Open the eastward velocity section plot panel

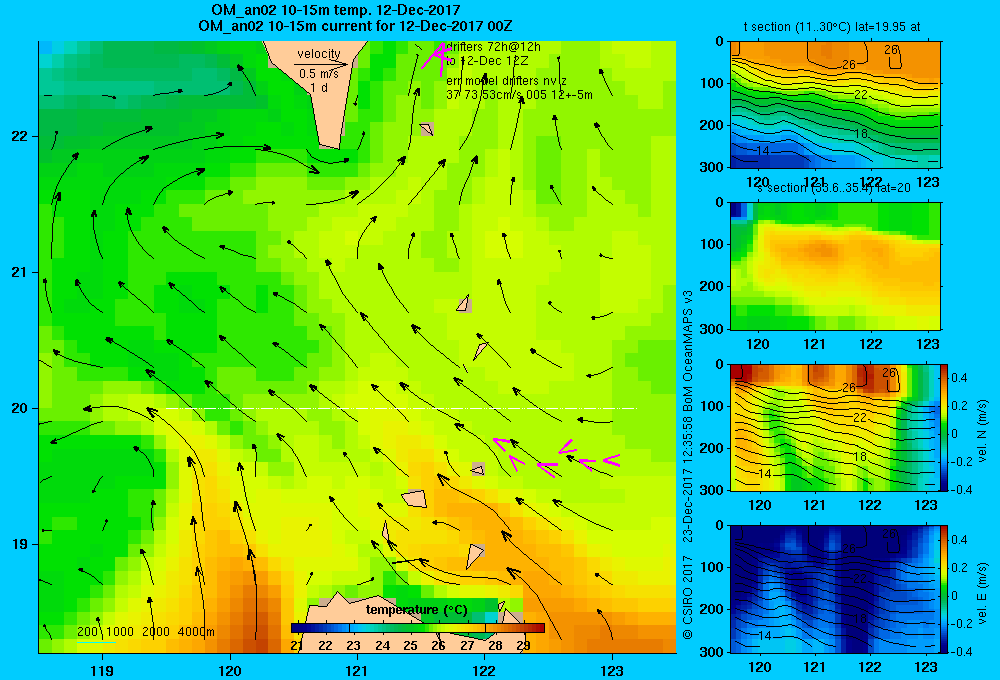click(x=835, y=589)
